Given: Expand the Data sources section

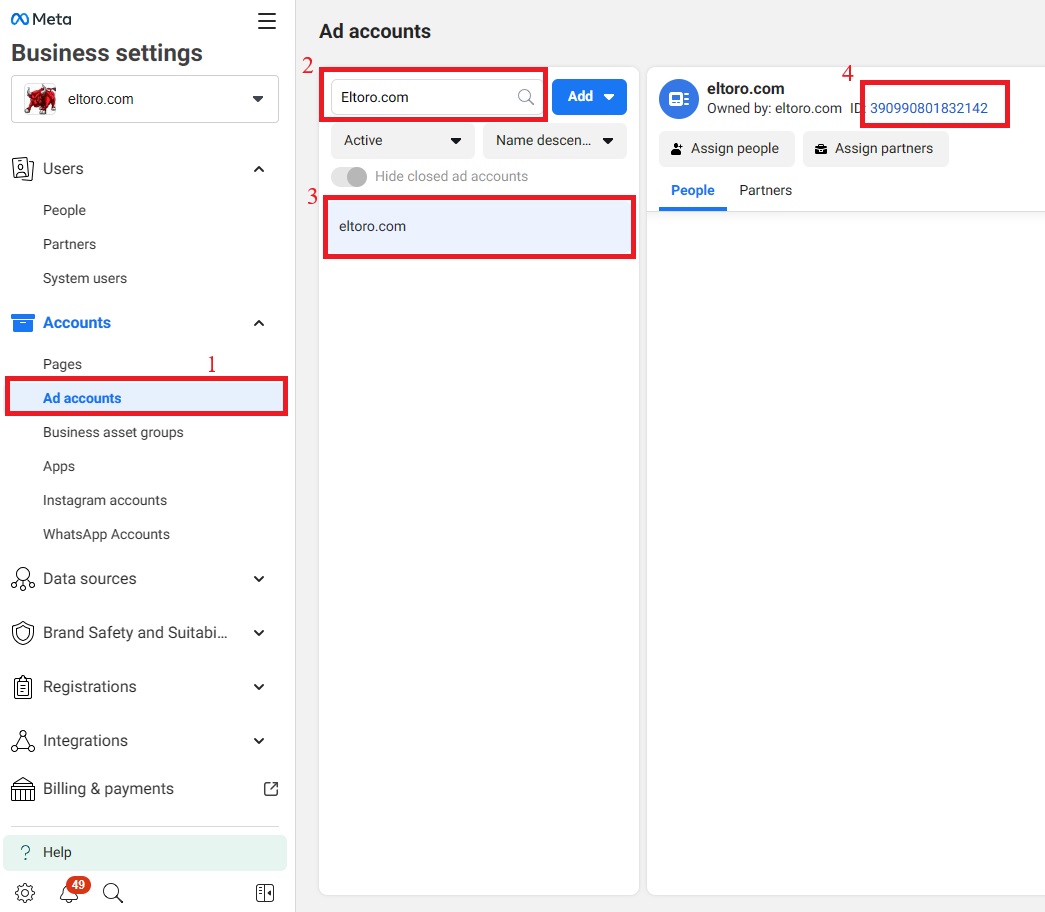Looking at the screenshot, I should pos(259,579).
